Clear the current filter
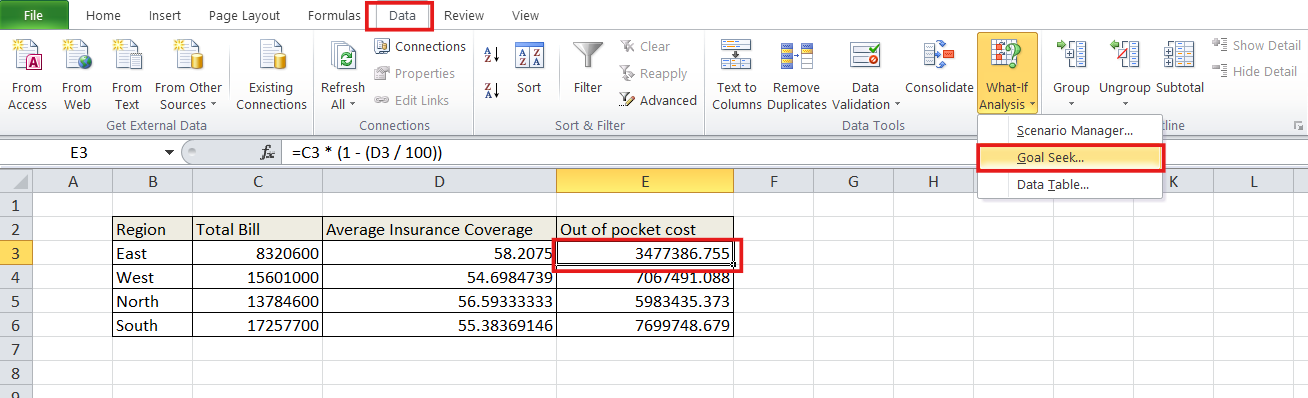Screen dimensions: 1308x398 point(645,46)
